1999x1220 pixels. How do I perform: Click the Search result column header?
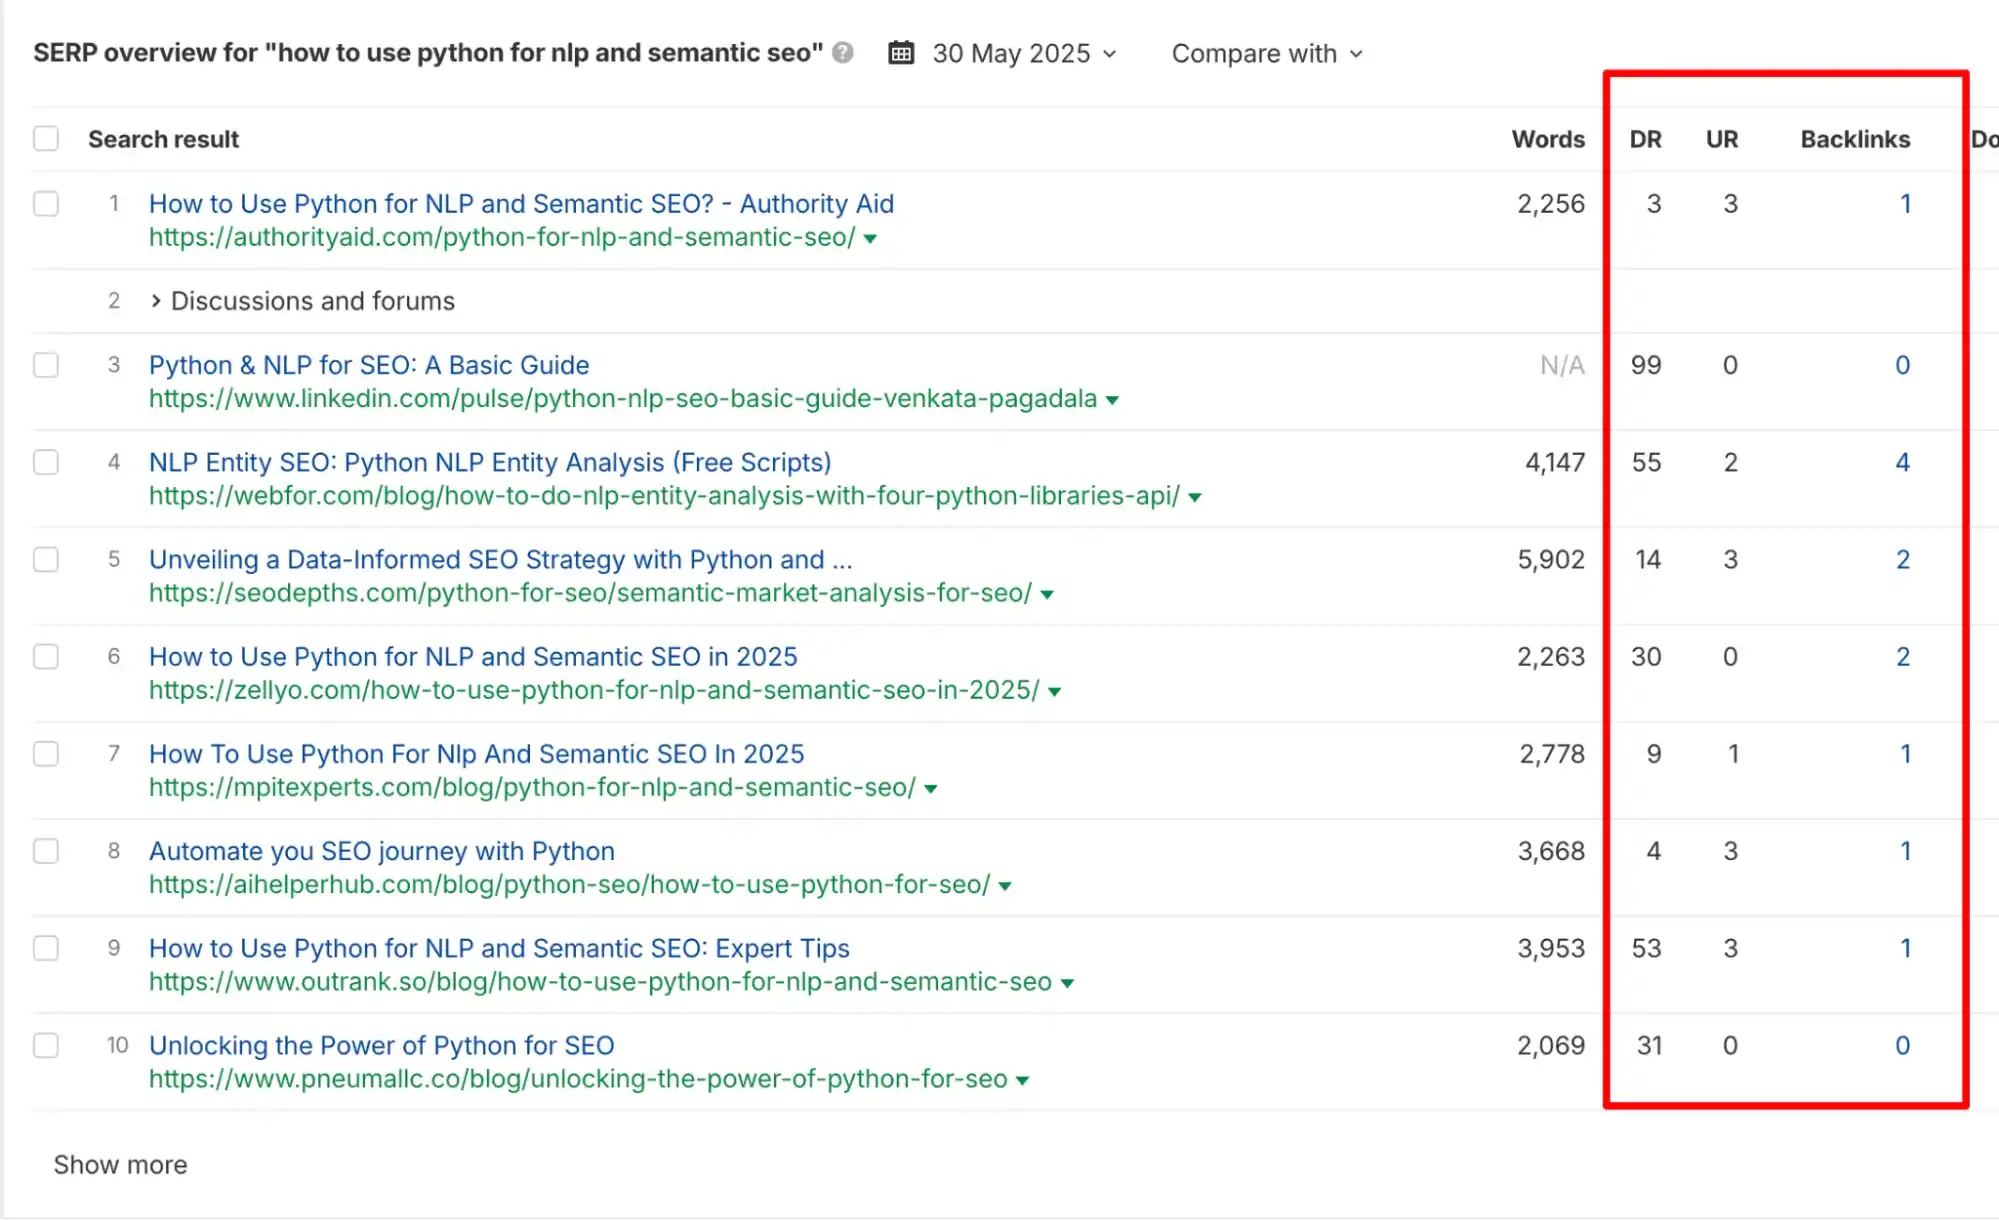pyautogui.click(x=163, y=139)
